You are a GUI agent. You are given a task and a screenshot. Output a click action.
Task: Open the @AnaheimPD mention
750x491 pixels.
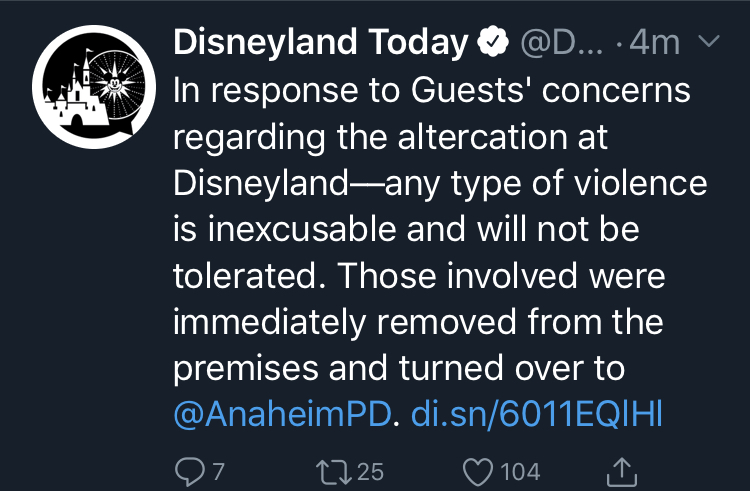[282, 414]
